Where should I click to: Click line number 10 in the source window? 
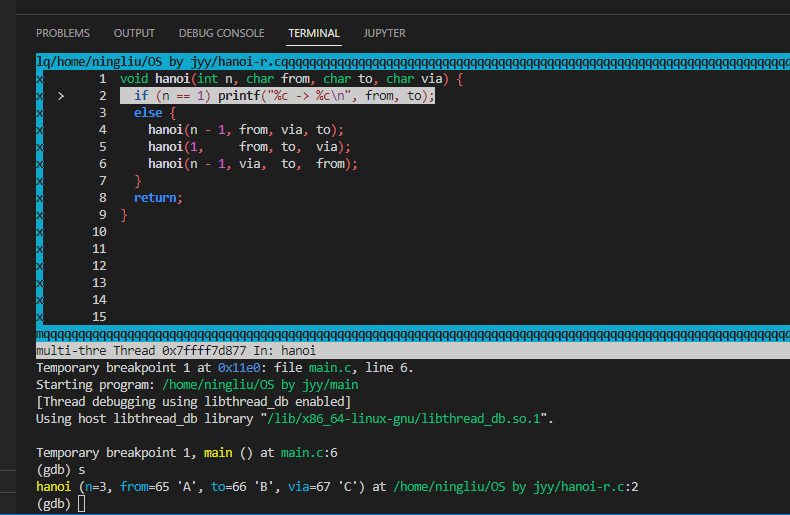(x=99, y=232)
